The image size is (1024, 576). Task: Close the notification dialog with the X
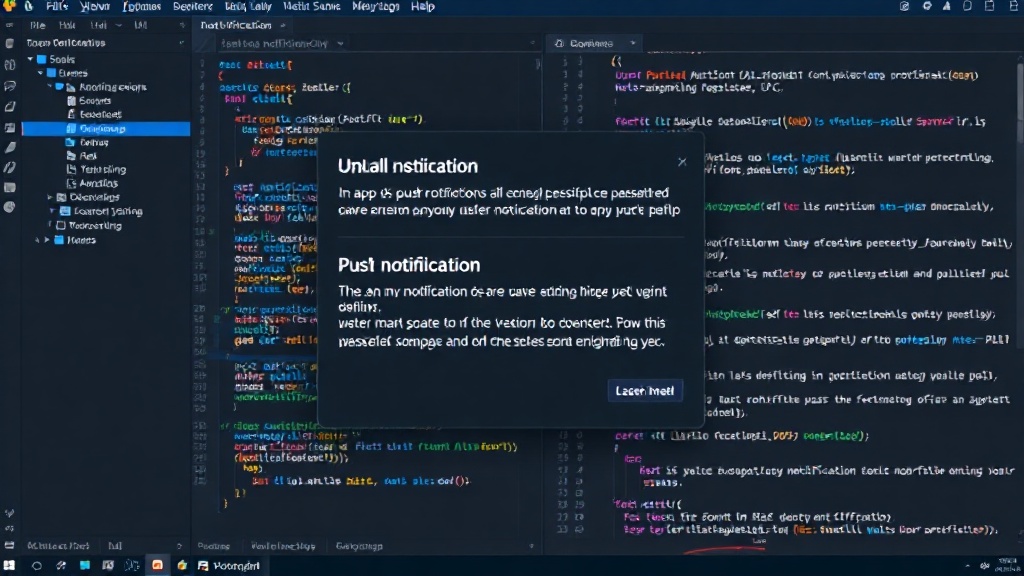tap(682, 162)
